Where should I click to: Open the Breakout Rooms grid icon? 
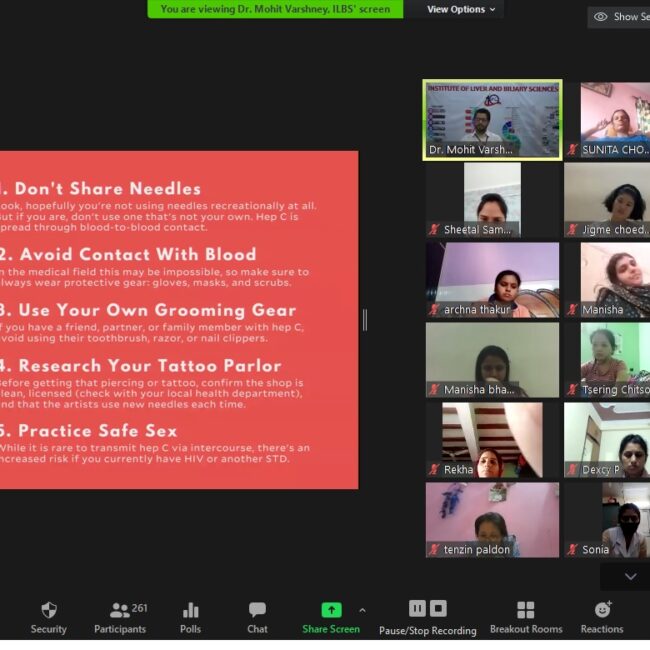point(525,610)
